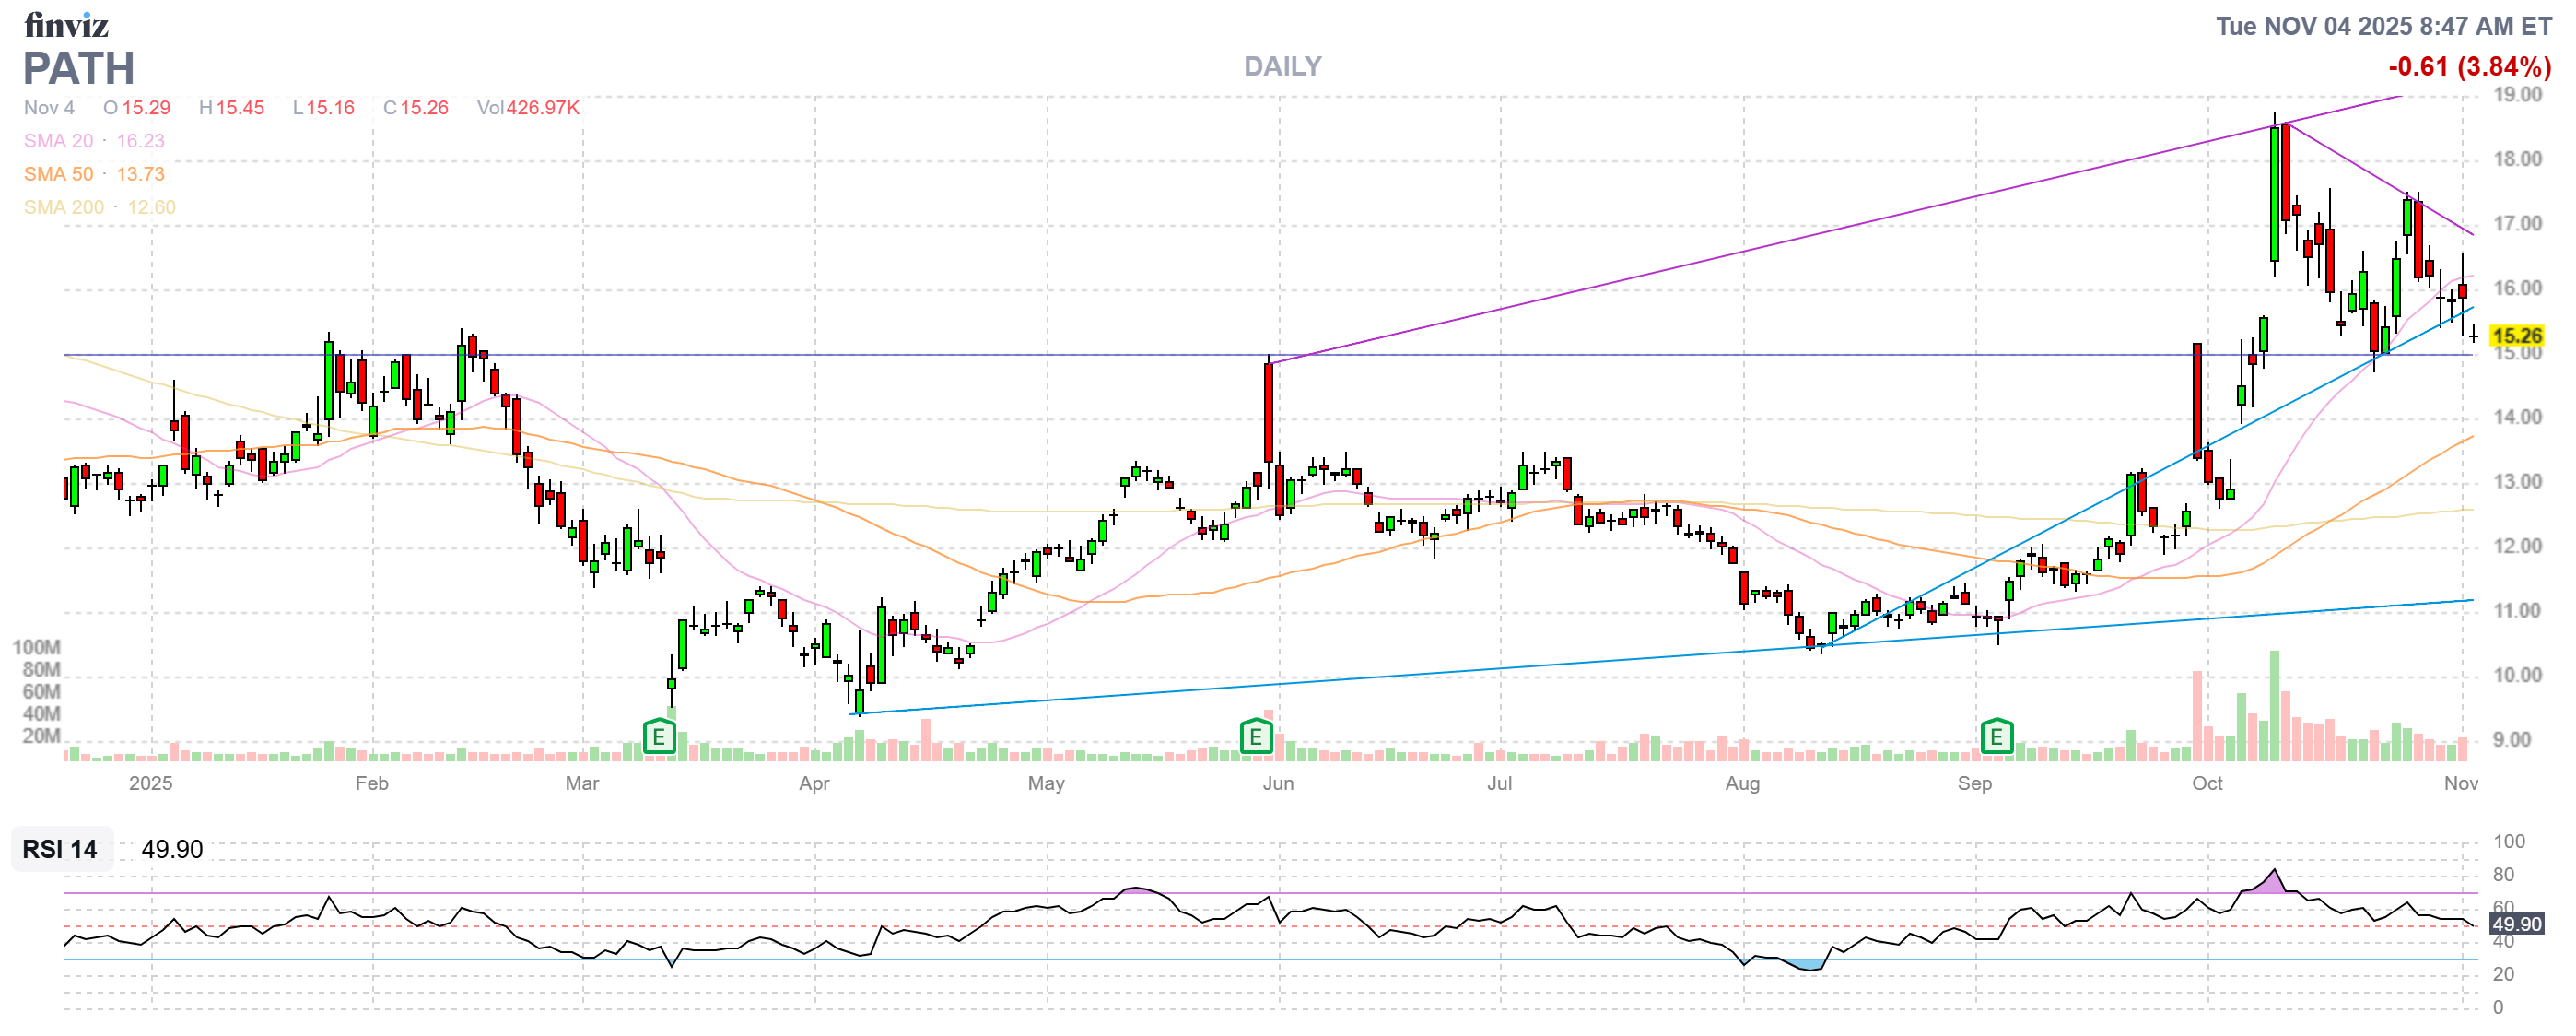Click the blue RSI oversold area in August
Viewport: 2576px width, 1036px height.
coord(1808,965)
